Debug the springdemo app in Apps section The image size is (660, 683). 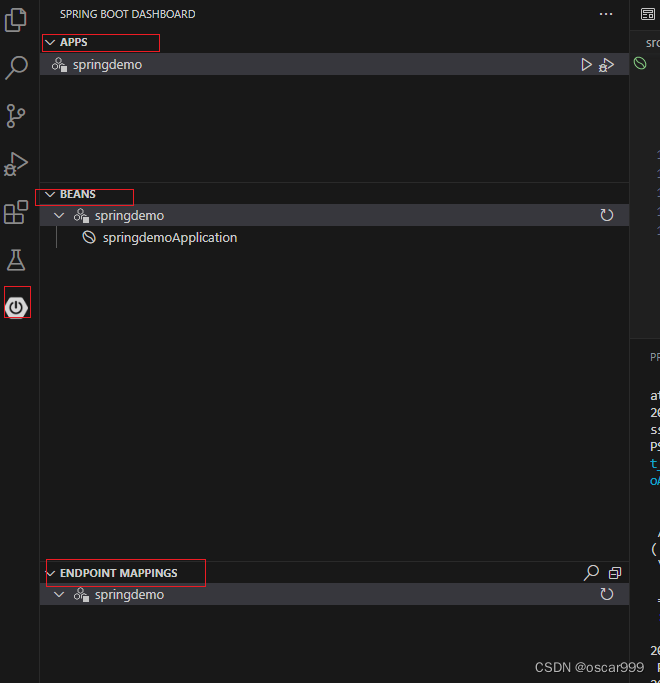click(606, 65)
